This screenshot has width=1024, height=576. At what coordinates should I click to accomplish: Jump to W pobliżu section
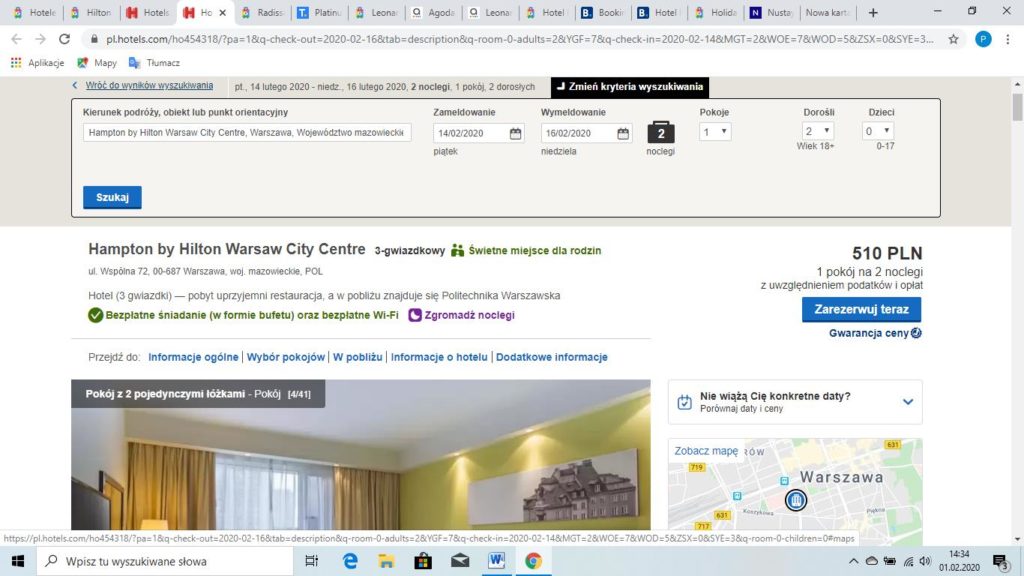(x=357, y=357)
